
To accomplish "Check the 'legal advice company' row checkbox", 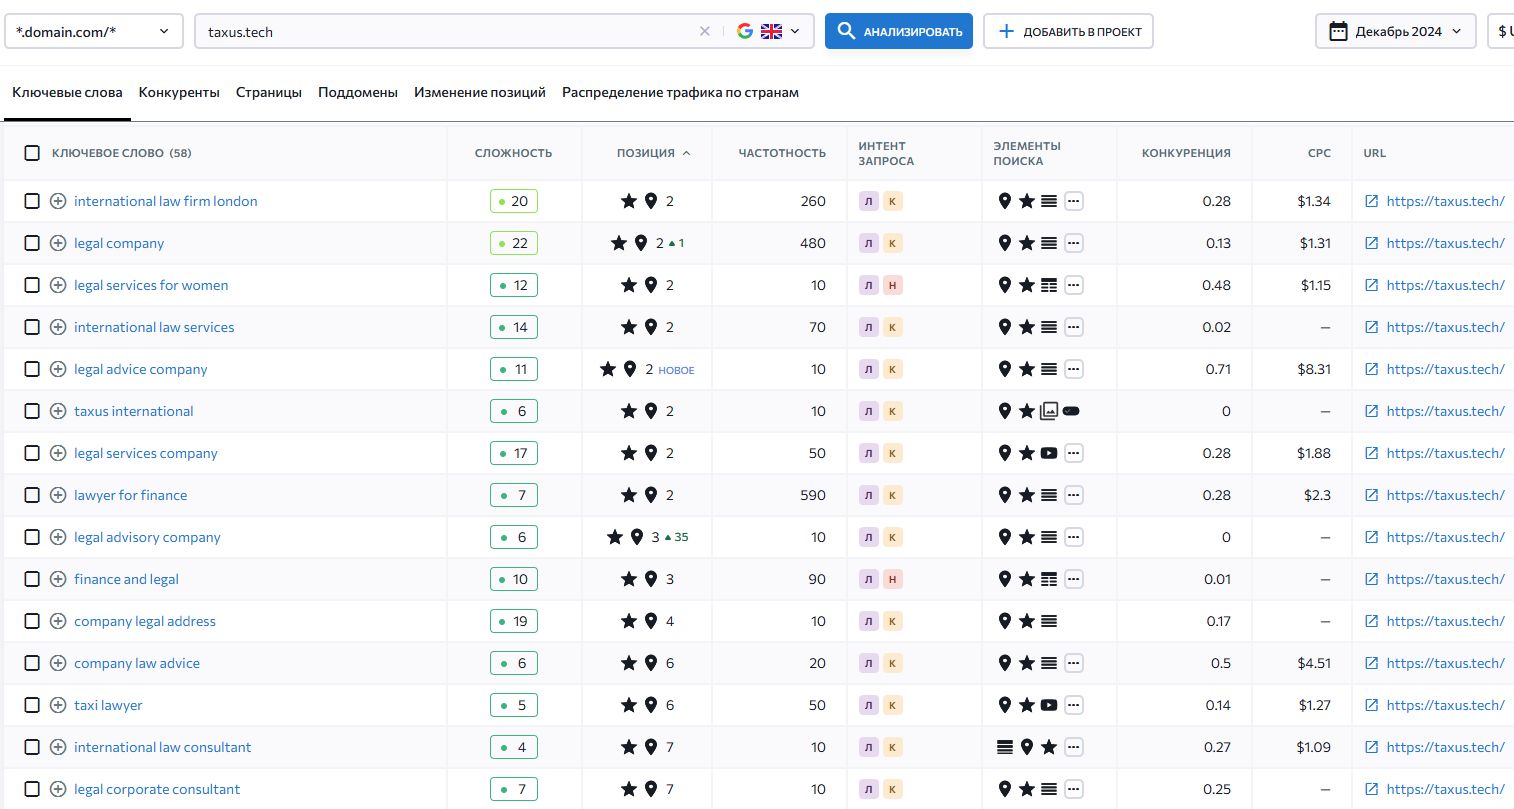I will pos(32,369).
